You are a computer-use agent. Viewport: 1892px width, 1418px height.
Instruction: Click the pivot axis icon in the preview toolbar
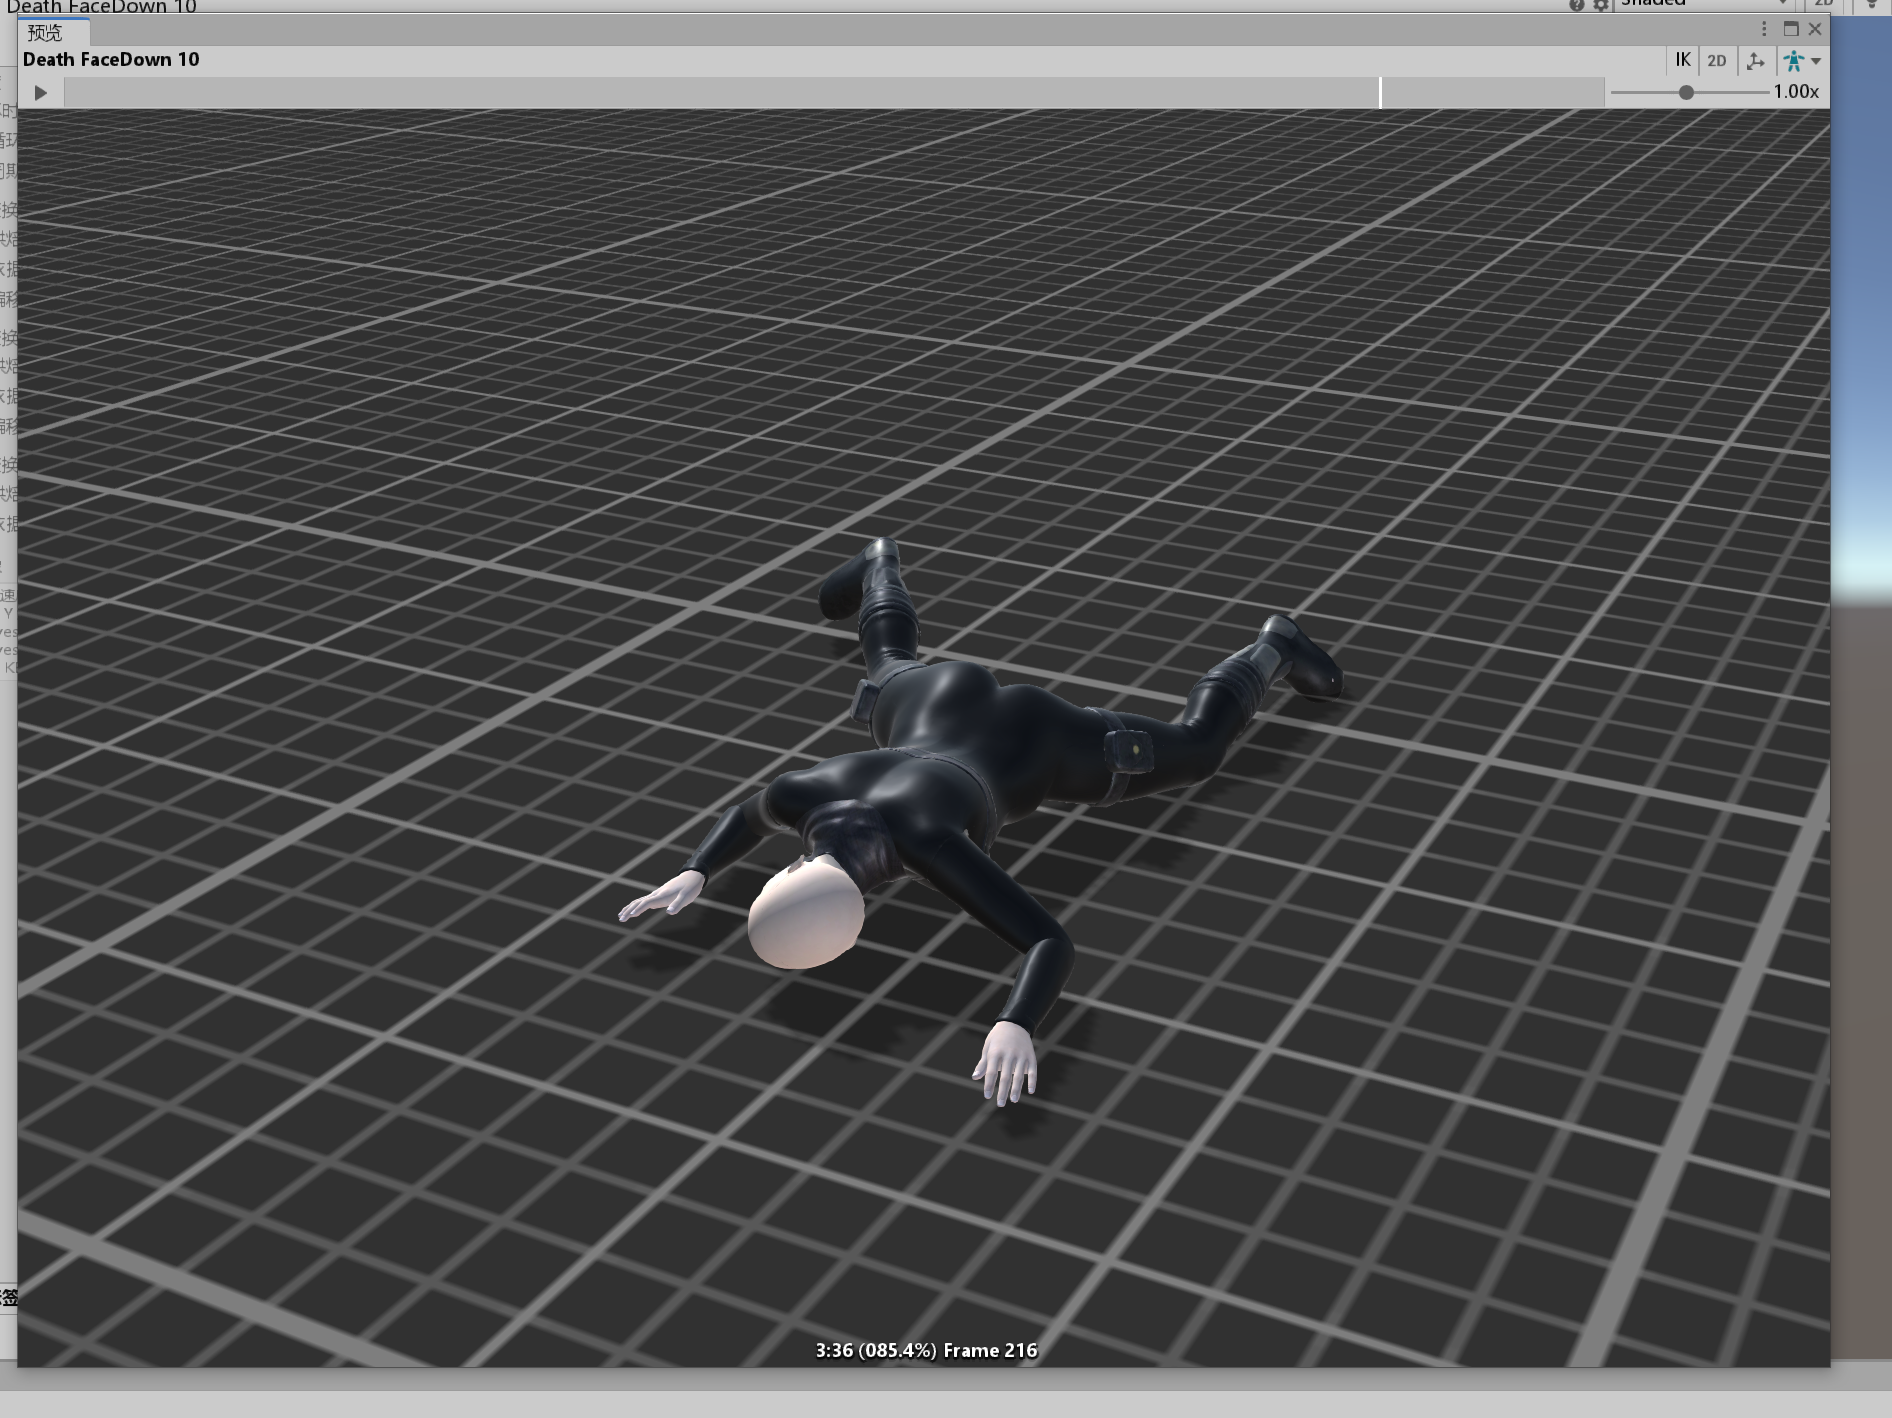[x=1756, y=61]
